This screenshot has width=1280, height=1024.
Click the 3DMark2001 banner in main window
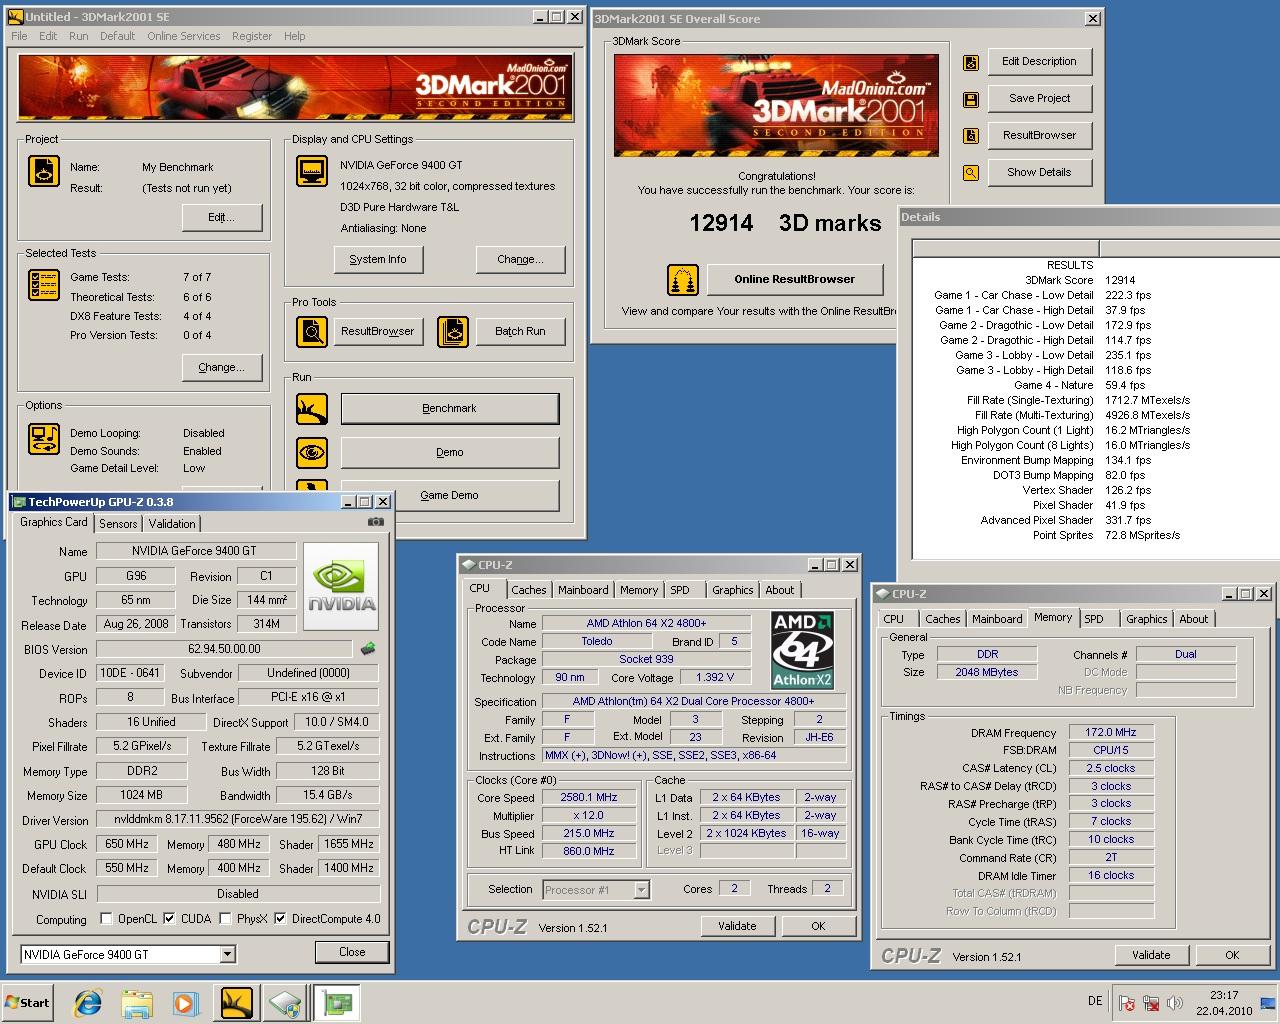[x=296, y=88]
